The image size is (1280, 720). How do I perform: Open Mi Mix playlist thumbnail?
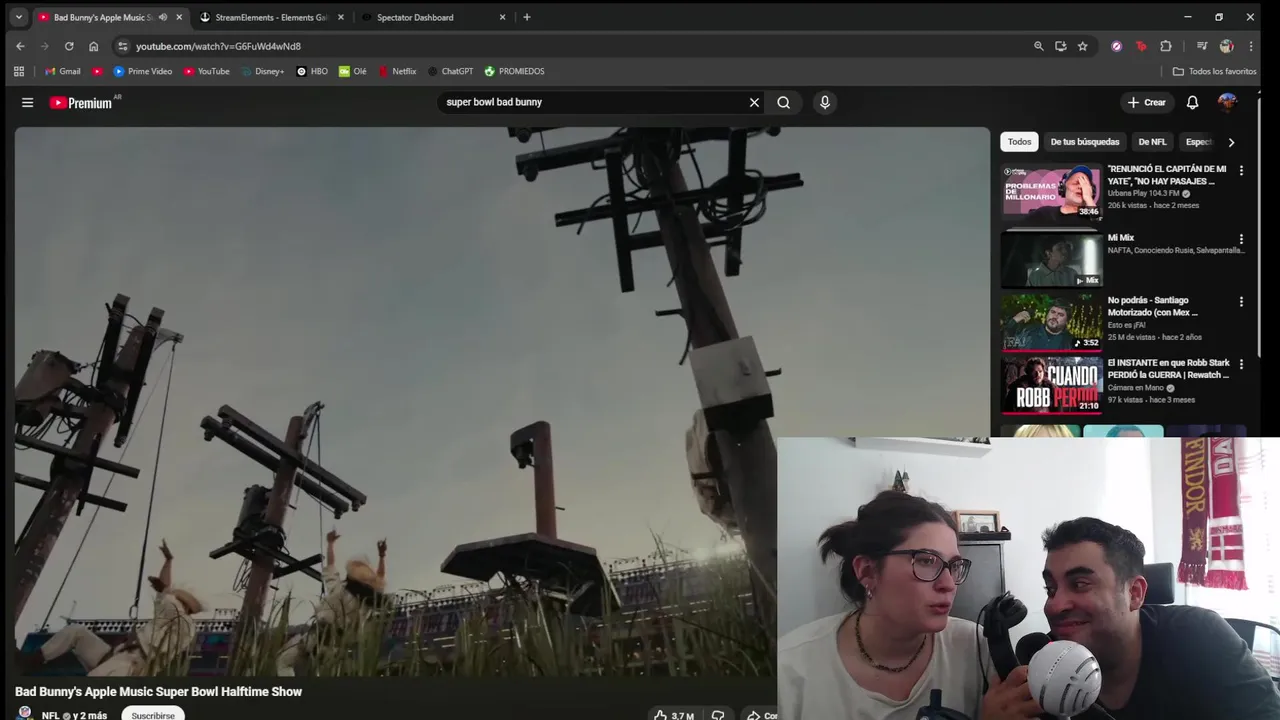(1051, 259)
